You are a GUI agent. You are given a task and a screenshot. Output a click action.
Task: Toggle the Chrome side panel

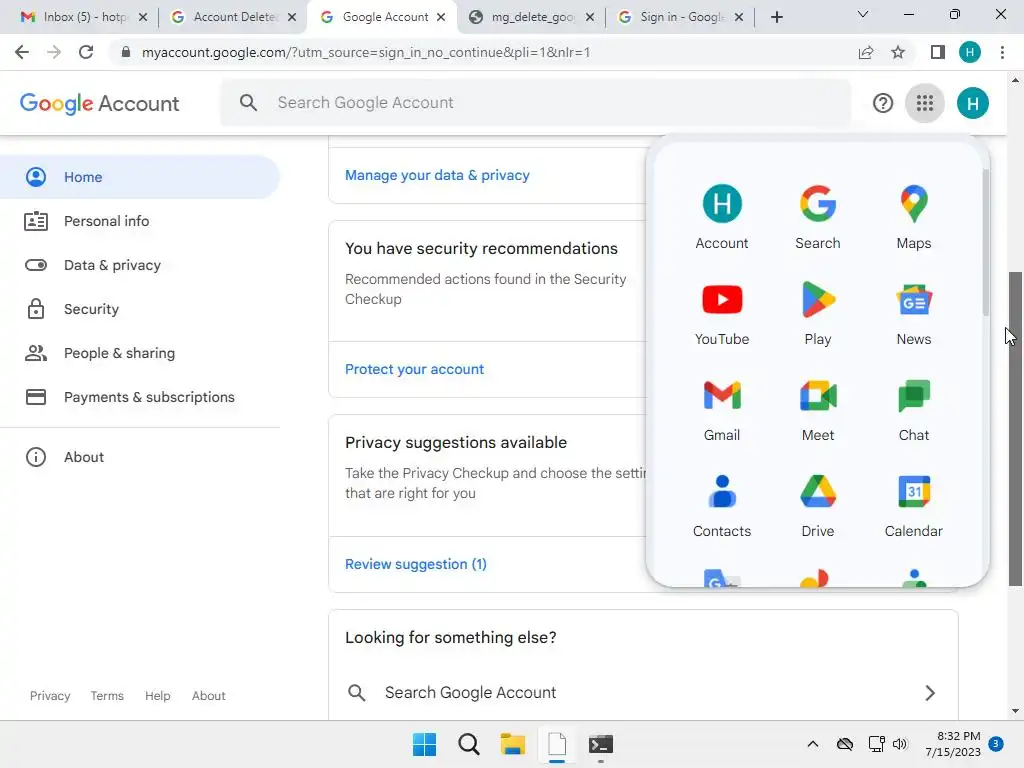(937, 52)
